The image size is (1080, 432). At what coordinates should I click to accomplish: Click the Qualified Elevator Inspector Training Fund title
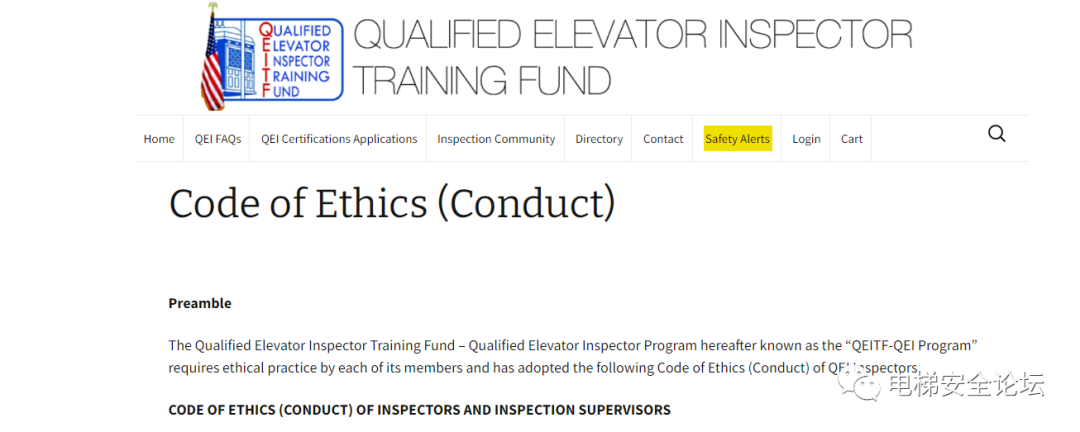pos(632,58)
